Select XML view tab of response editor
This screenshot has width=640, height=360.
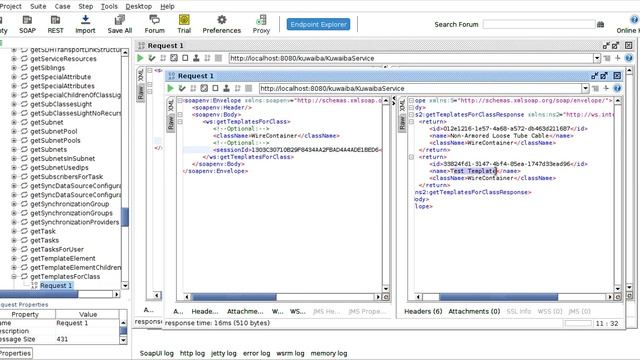coord(402,105)
